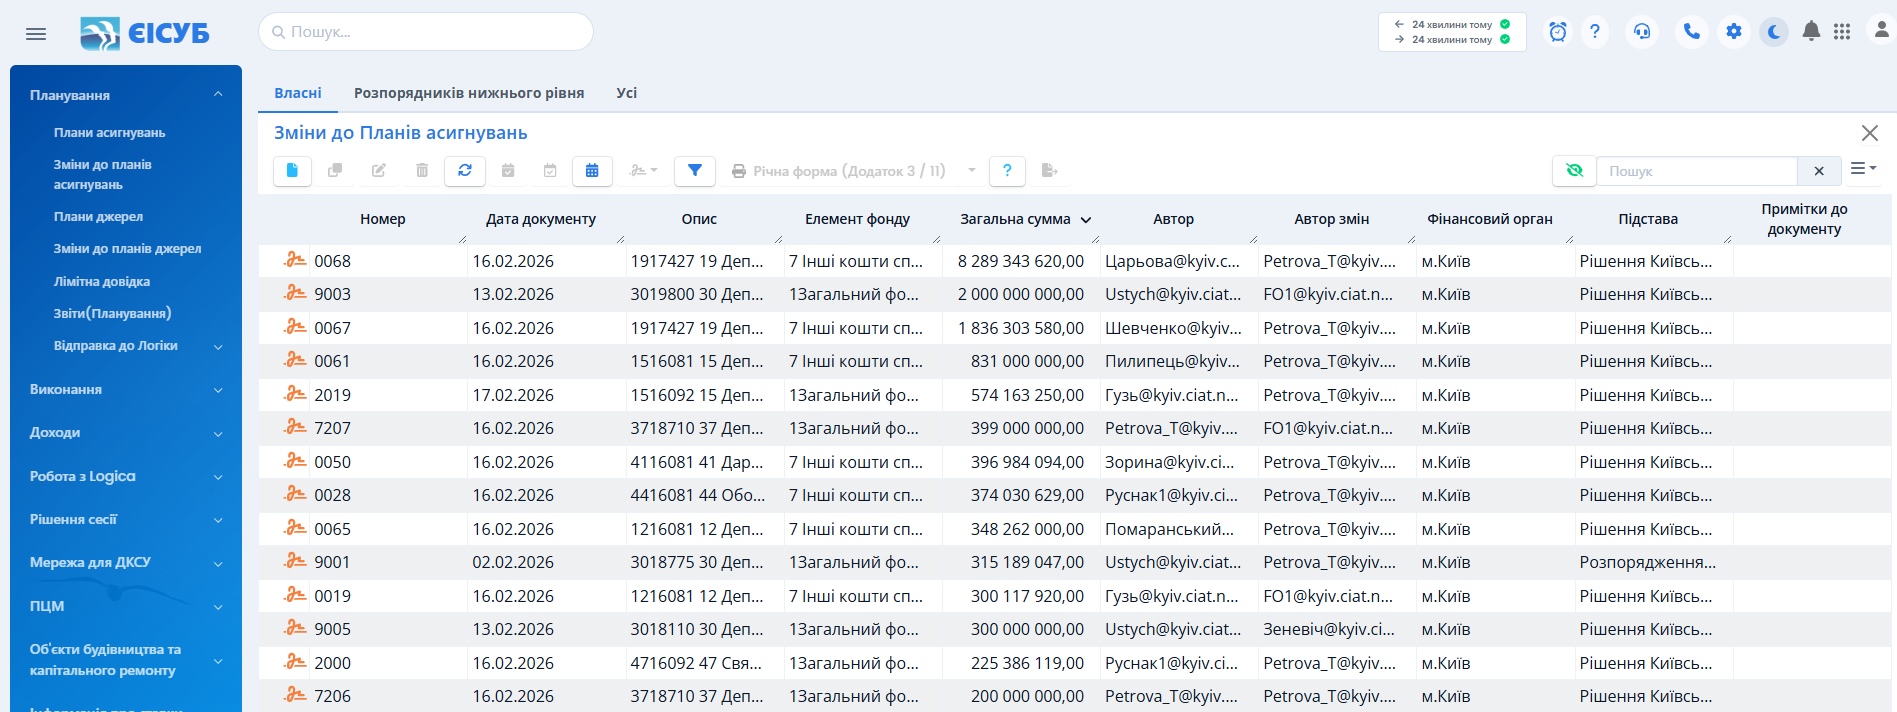The height and width of the screenshot is (712, 1897).
Task: Toggle the green crossed-eye visibility button
Action: 1574,171
